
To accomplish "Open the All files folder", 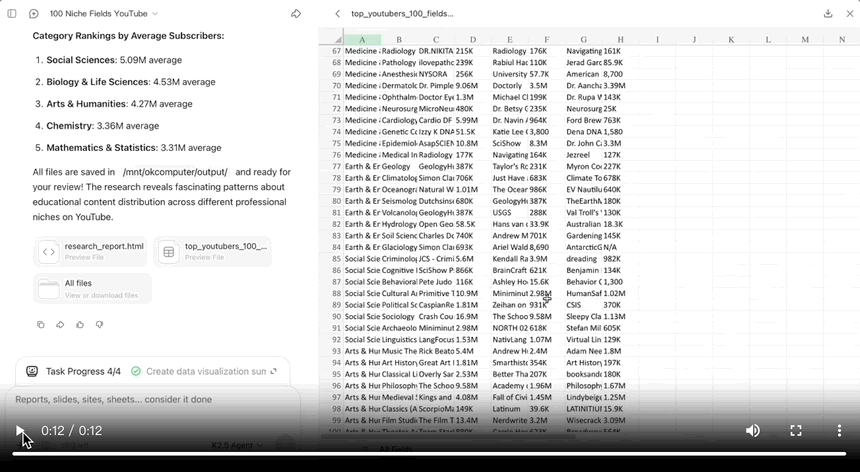I will point(93,288).
